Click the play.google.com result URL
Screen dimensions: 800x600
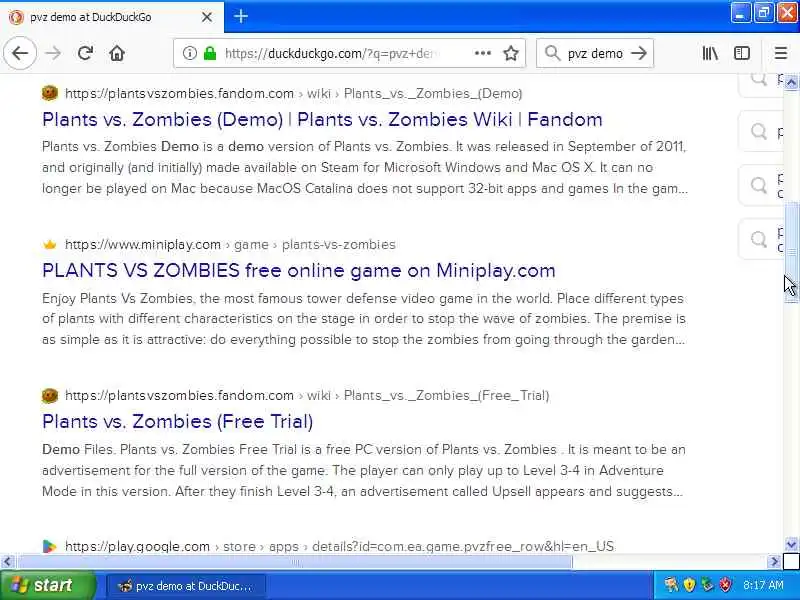pyautogui.click(x=339, y=546)
